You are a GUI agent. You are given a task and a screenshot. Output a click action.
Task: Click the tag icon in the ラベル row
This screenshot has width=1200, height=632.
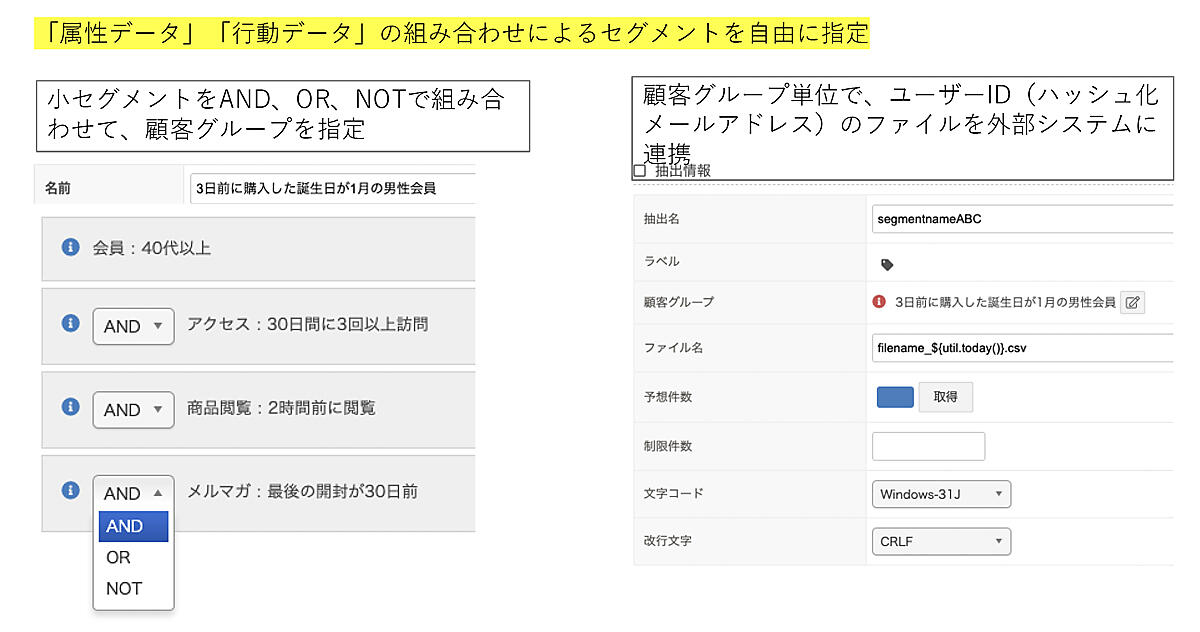[x=887, y=265]
